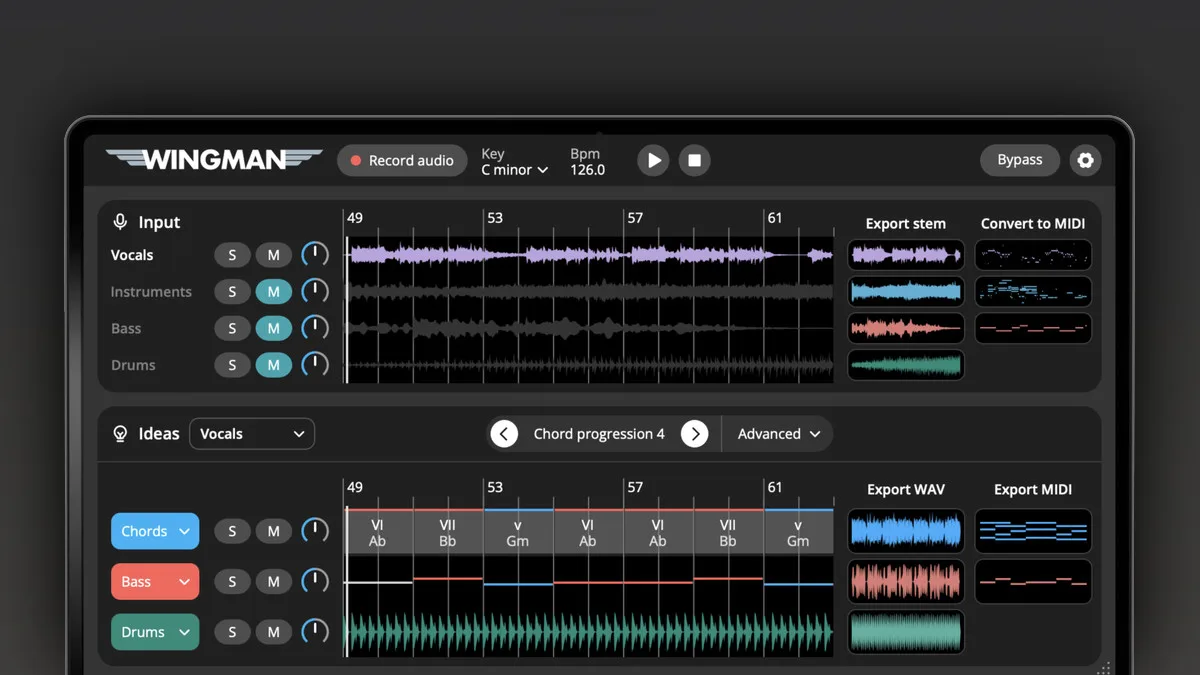Viewport: 1200px width, 675px height.
Task: Convert vocals to MIDI thumbnail
Action: coord(1033,255)
